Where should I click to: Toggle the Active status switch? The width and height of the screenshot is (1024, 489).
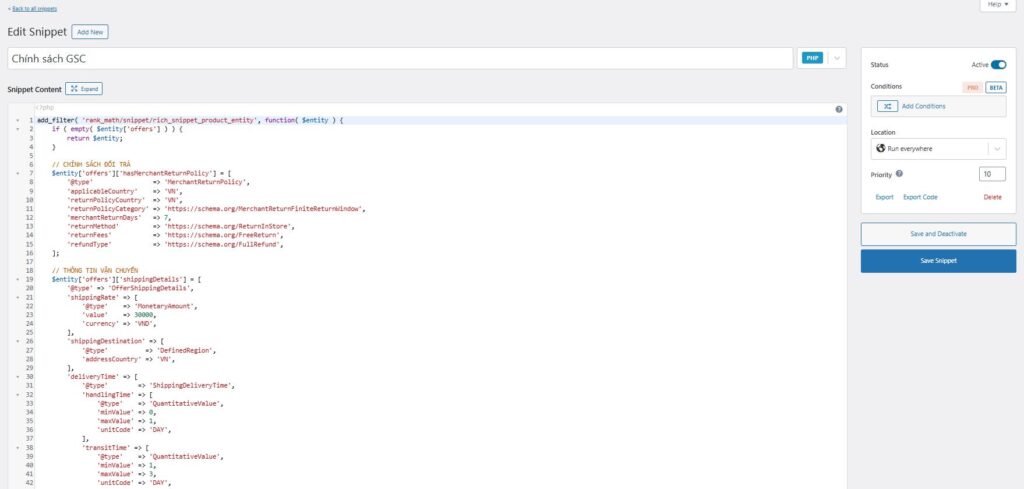click(x=998, y=64)
